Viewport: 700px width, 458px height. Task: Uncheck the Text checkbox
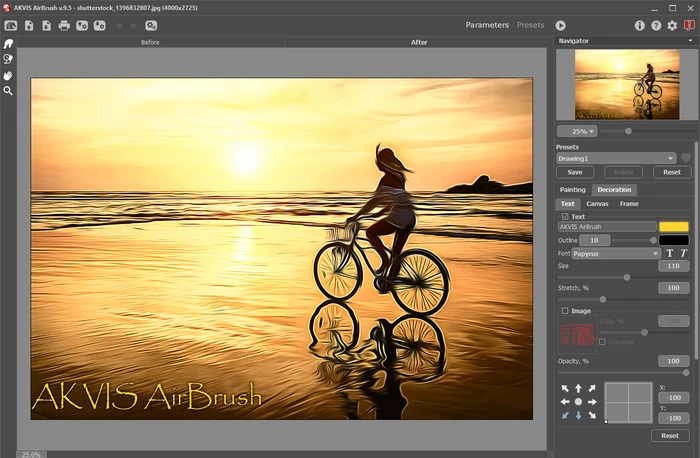tap(565, 217)
